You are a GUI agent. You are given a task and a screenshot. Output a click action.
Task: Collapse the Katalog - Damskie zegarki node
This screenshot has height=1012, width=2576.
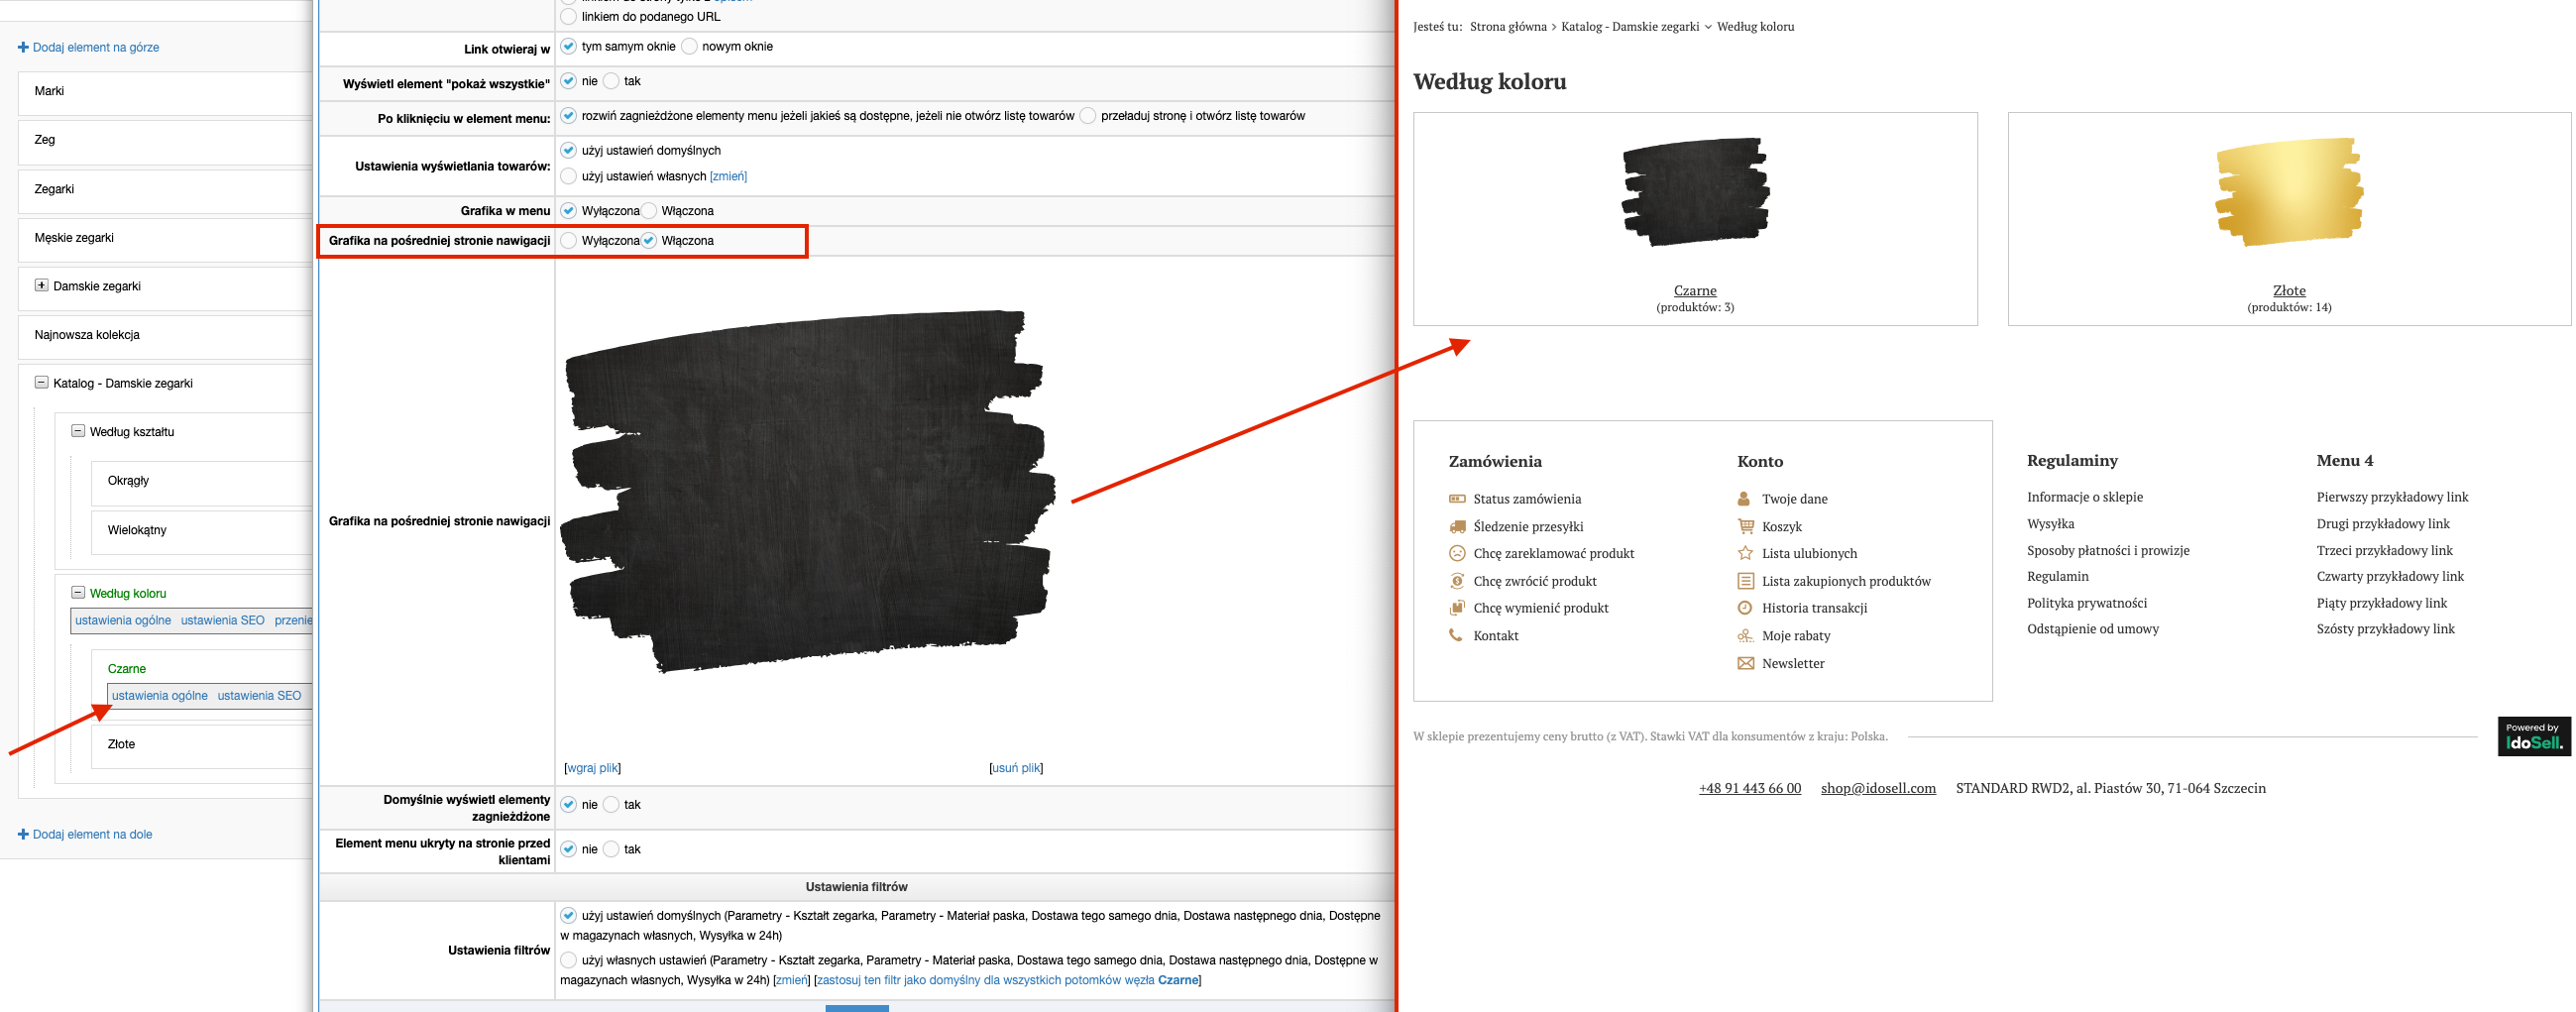[x=41, y=382]
